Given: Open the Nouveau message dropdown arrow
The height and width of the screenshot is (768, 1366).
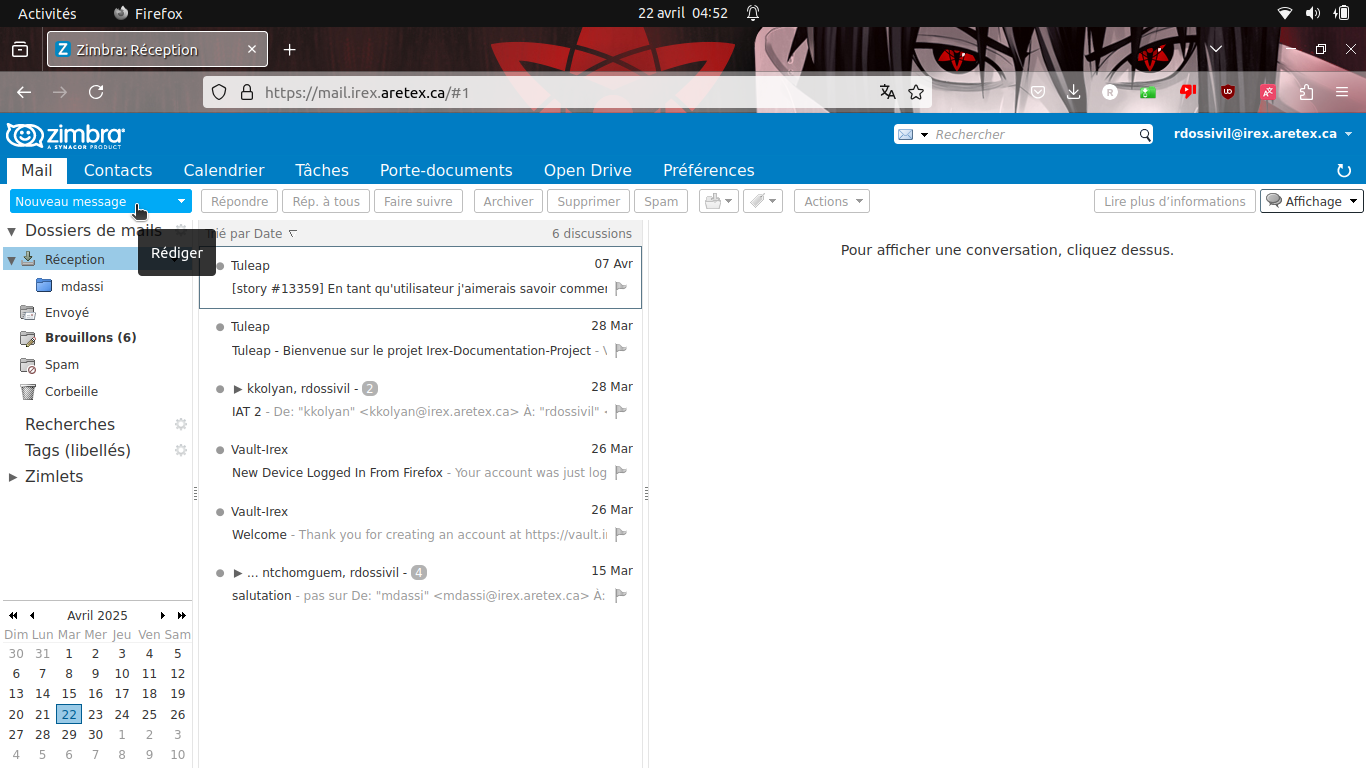Looking at the screenshot, I should pyautogui.click(x=181, y=201).
